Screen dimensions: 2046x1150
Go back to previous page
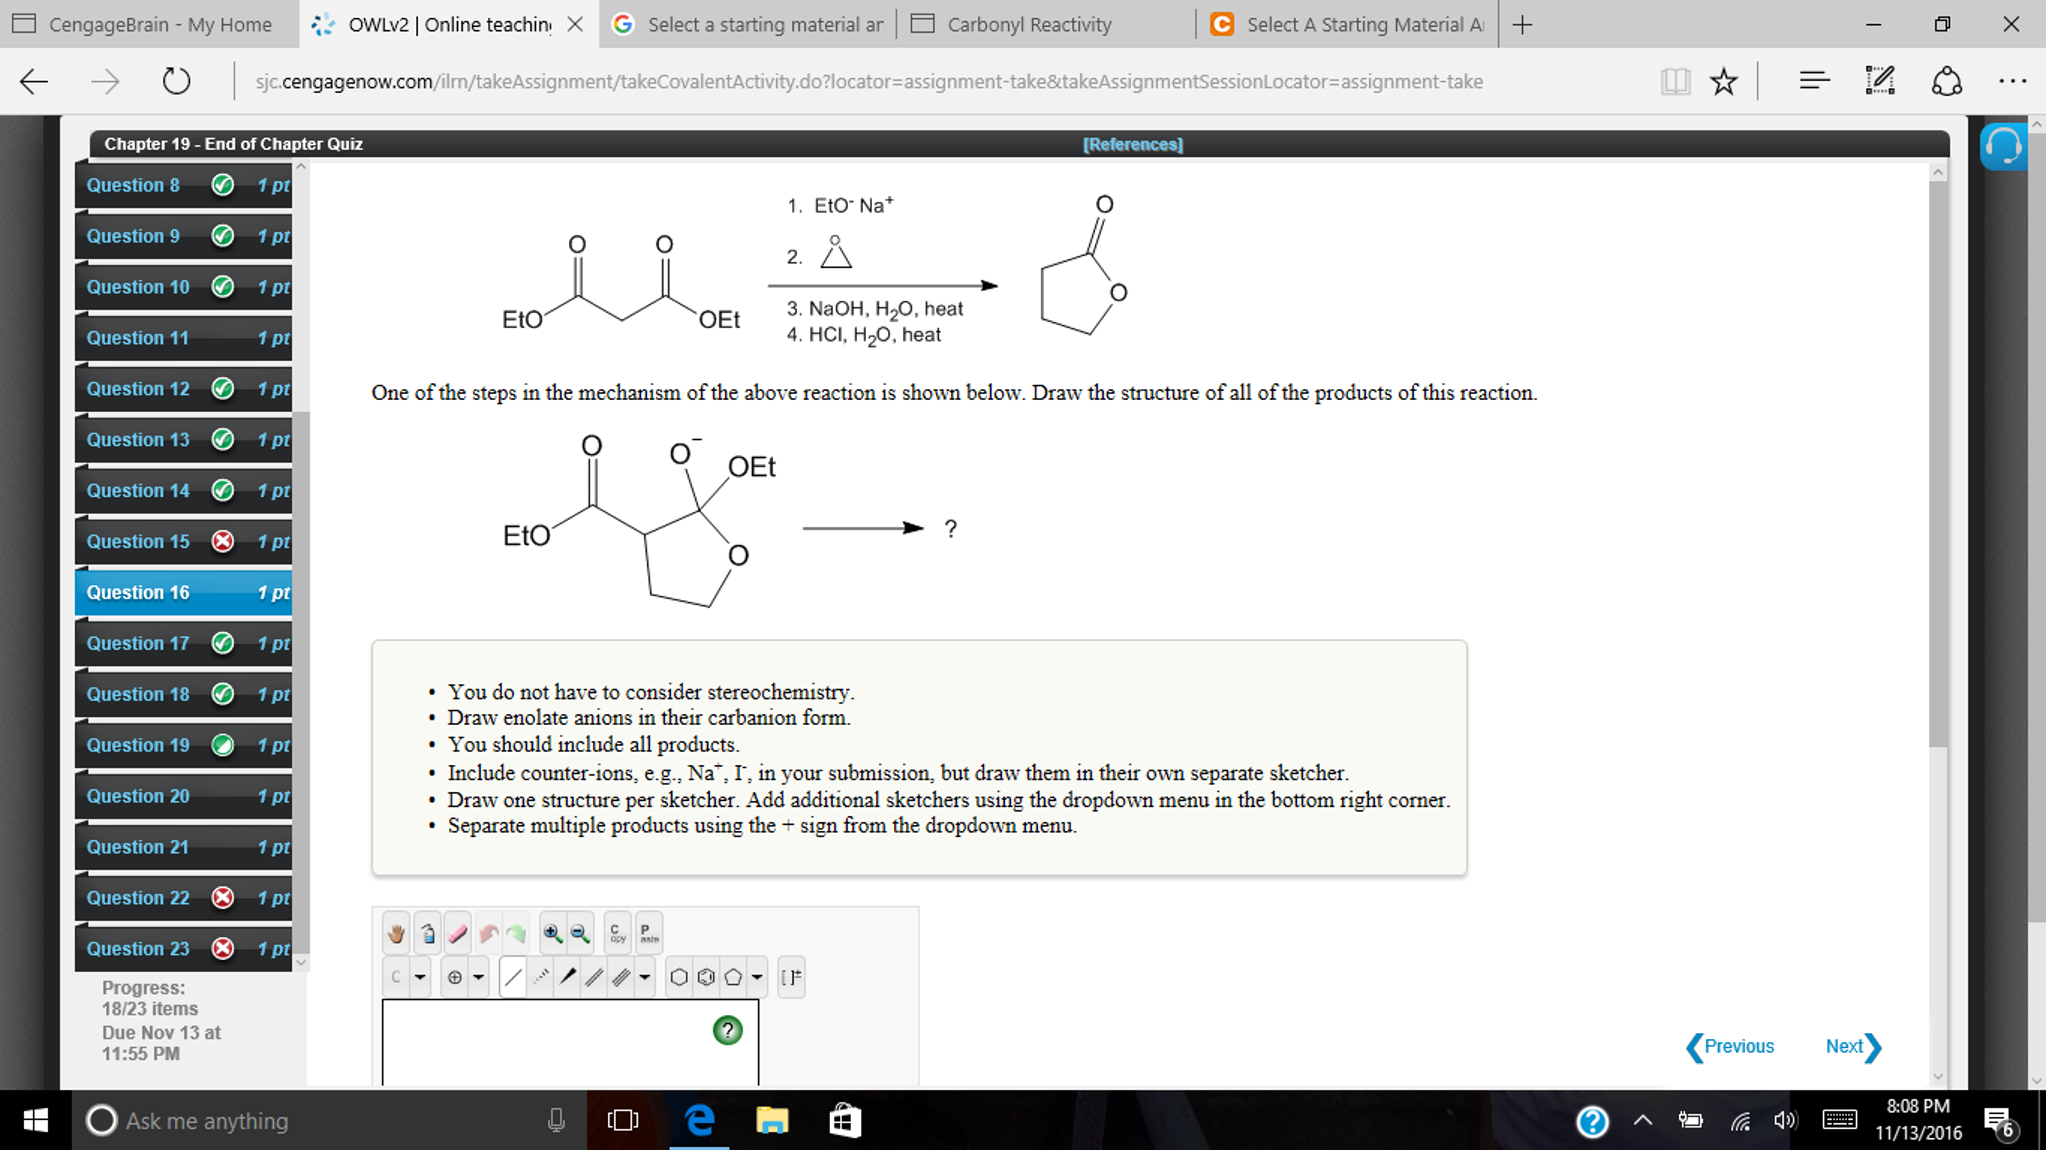point(34,81)
